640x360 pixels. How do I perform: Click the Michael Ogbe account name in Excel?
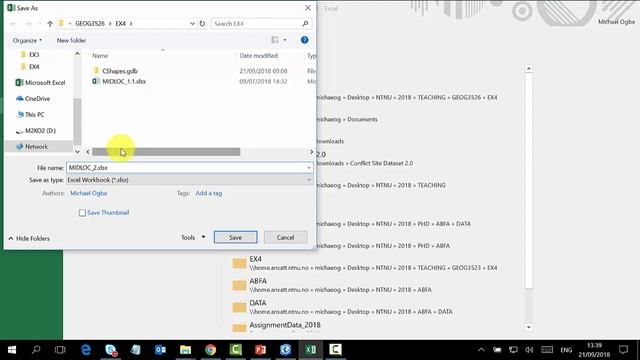616,22
